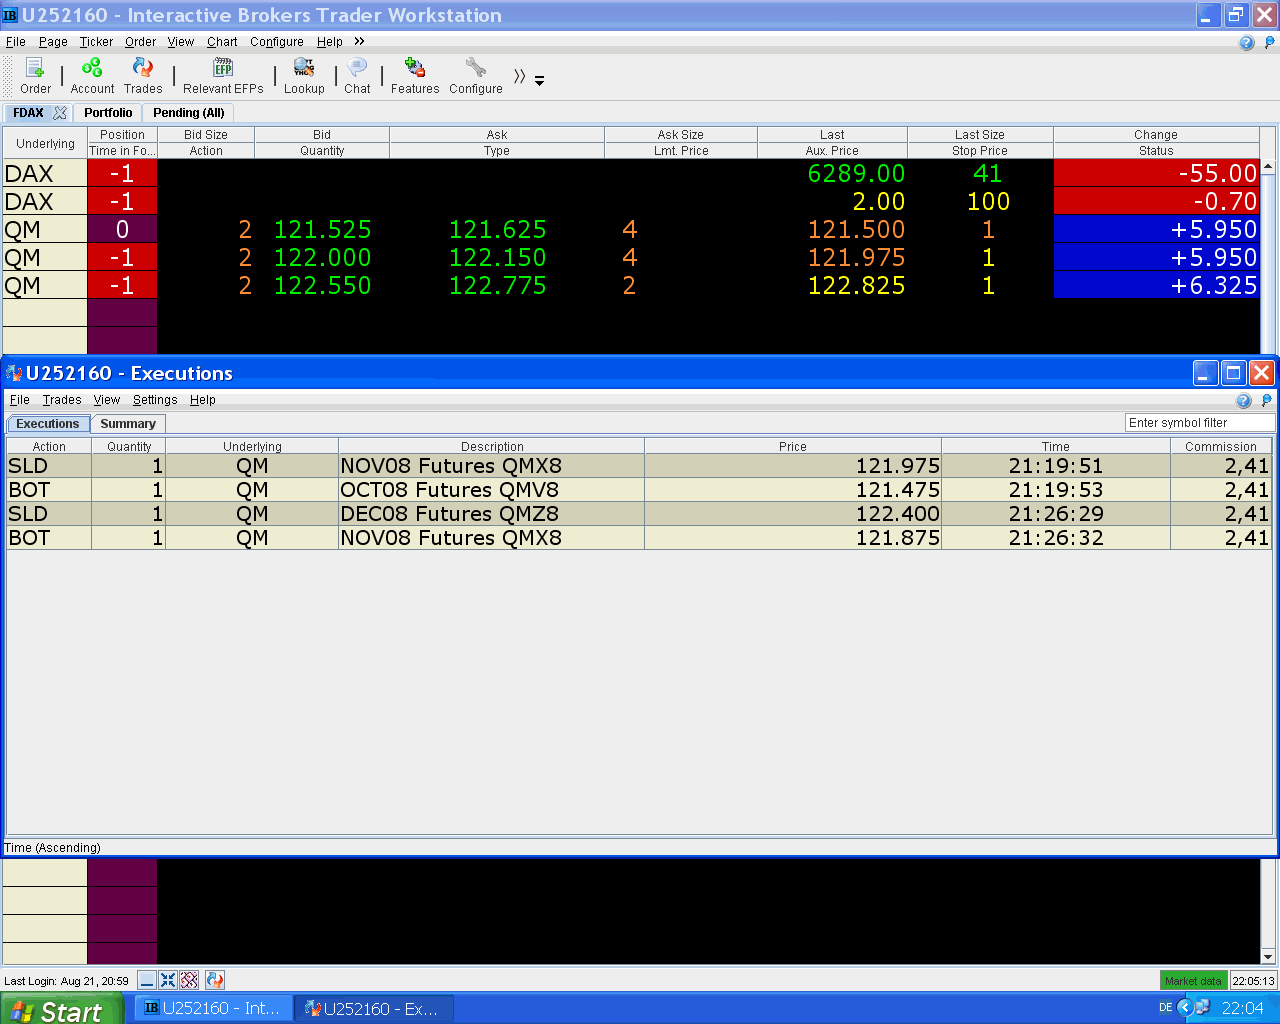This screenshot has width=1280, height=1024.
Task: Launch the symbol Lookup tool
Action: coord(304,76)
